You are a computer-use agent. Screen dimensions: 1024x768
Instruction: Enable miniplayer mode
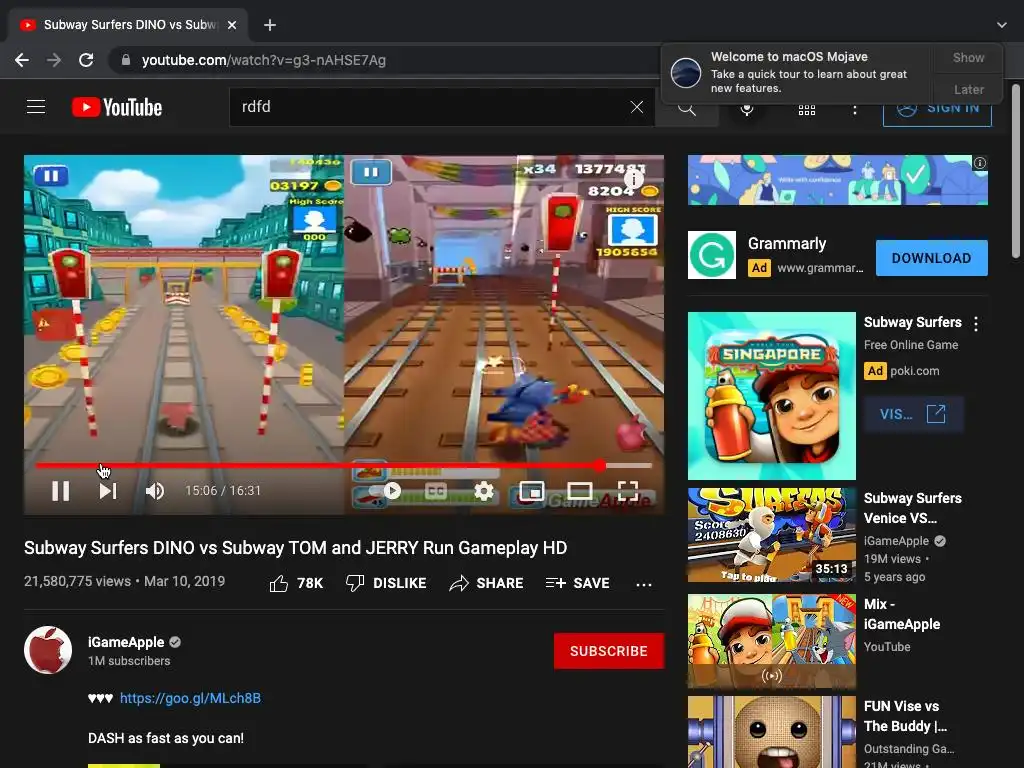pyautogui.click(x=532, y=490)
